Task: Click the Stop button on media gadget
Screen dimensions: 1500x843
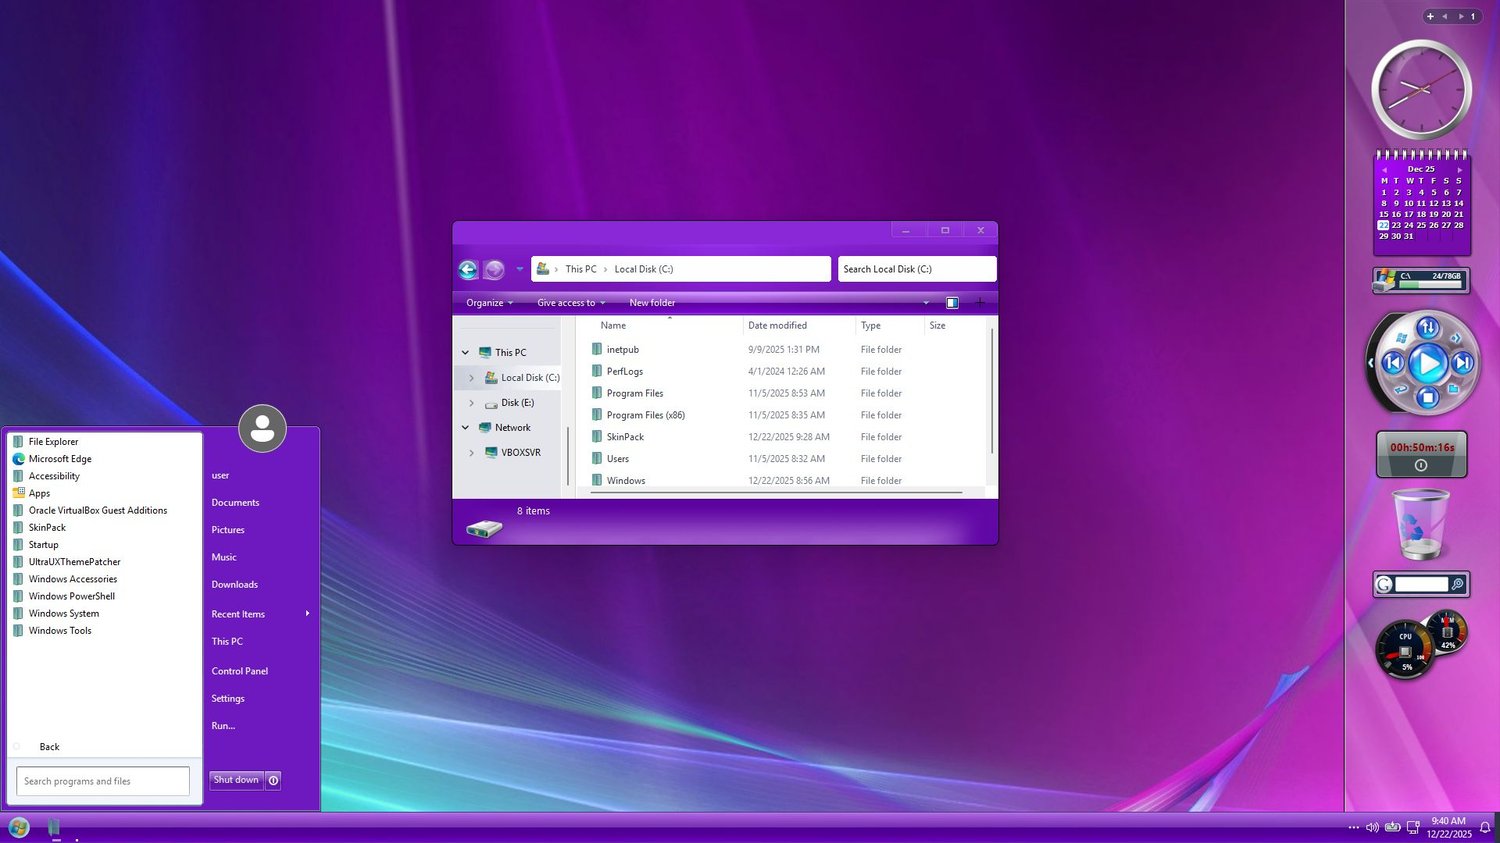Action: point(1428,398)
